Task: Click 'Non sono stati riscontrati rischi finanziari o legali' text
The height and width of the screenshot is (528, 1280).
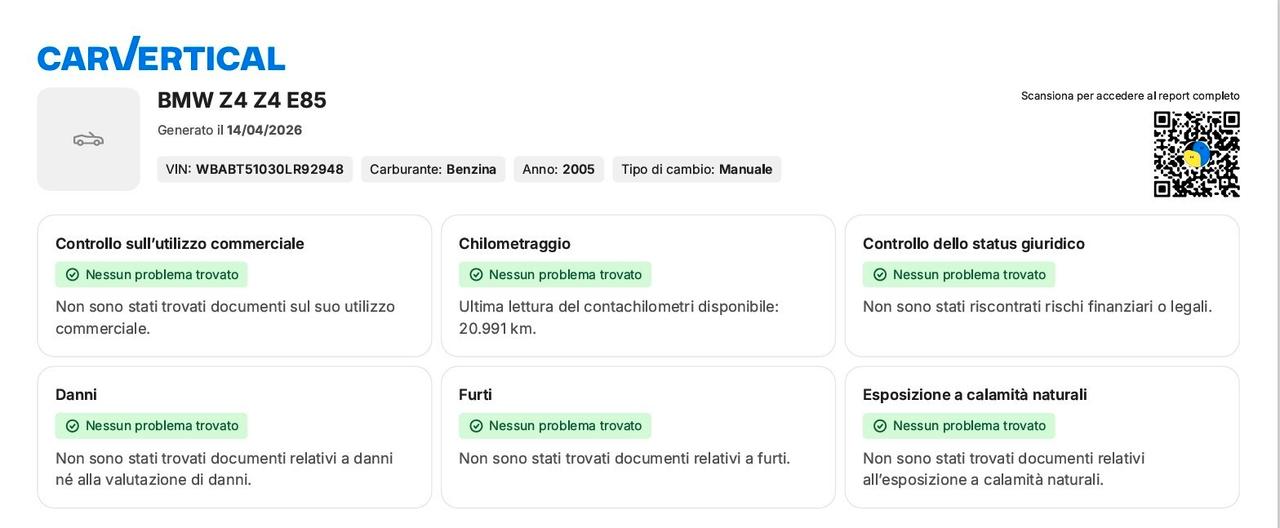Action: coord(1037,307)
